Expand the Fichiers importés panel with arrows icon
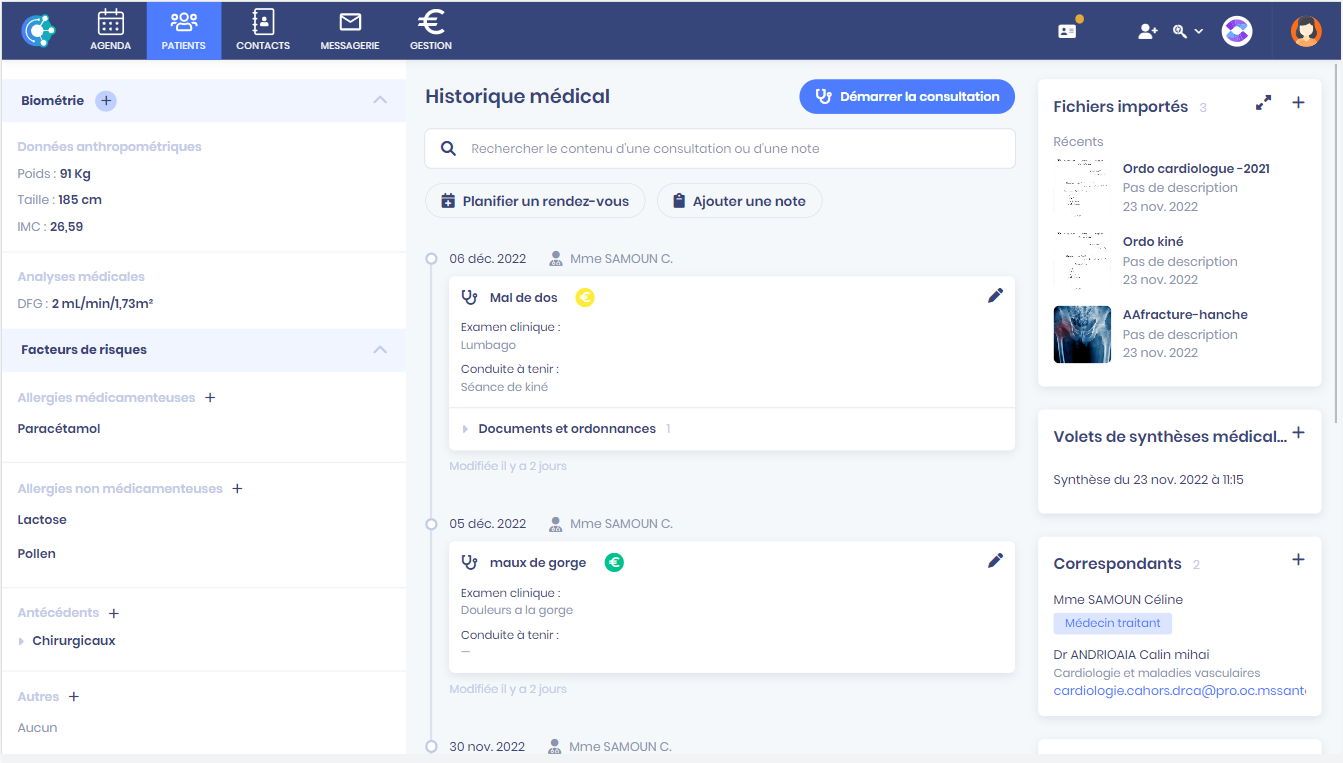 click(1264, 103)
